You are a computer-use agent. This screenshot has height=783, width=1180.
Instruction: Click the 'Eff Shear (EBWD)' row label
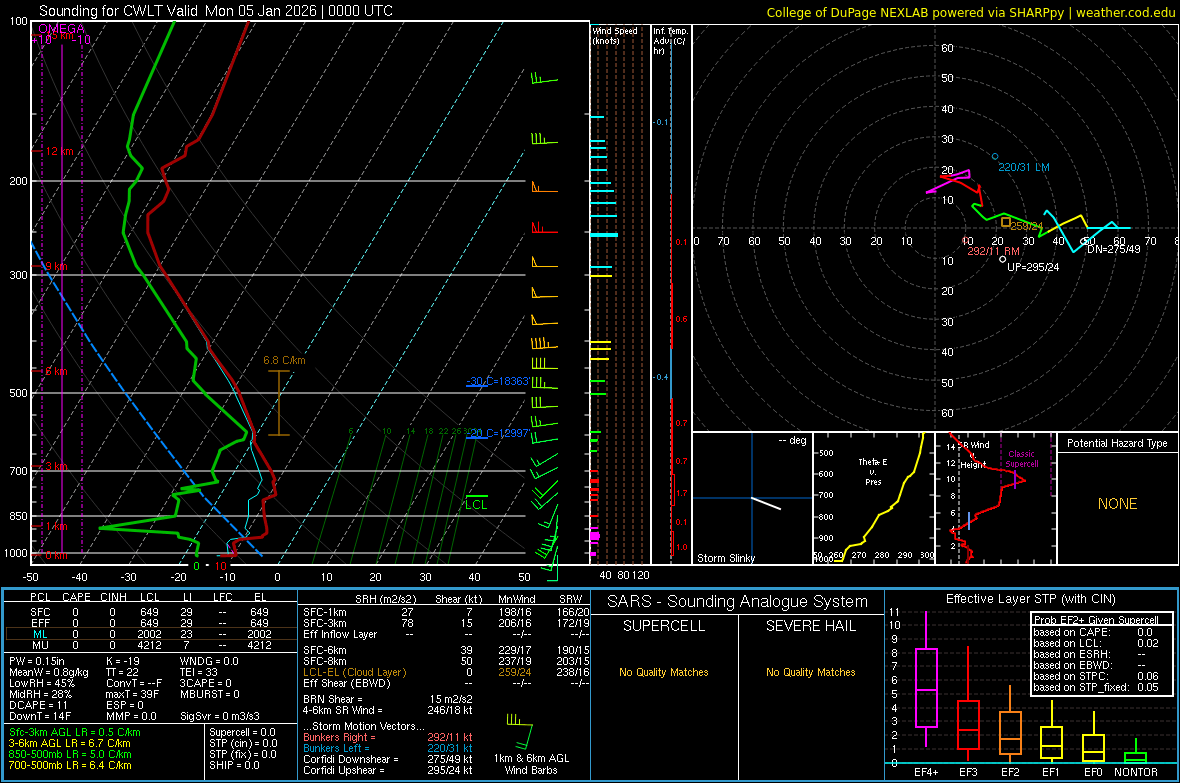tap(347, 683)
